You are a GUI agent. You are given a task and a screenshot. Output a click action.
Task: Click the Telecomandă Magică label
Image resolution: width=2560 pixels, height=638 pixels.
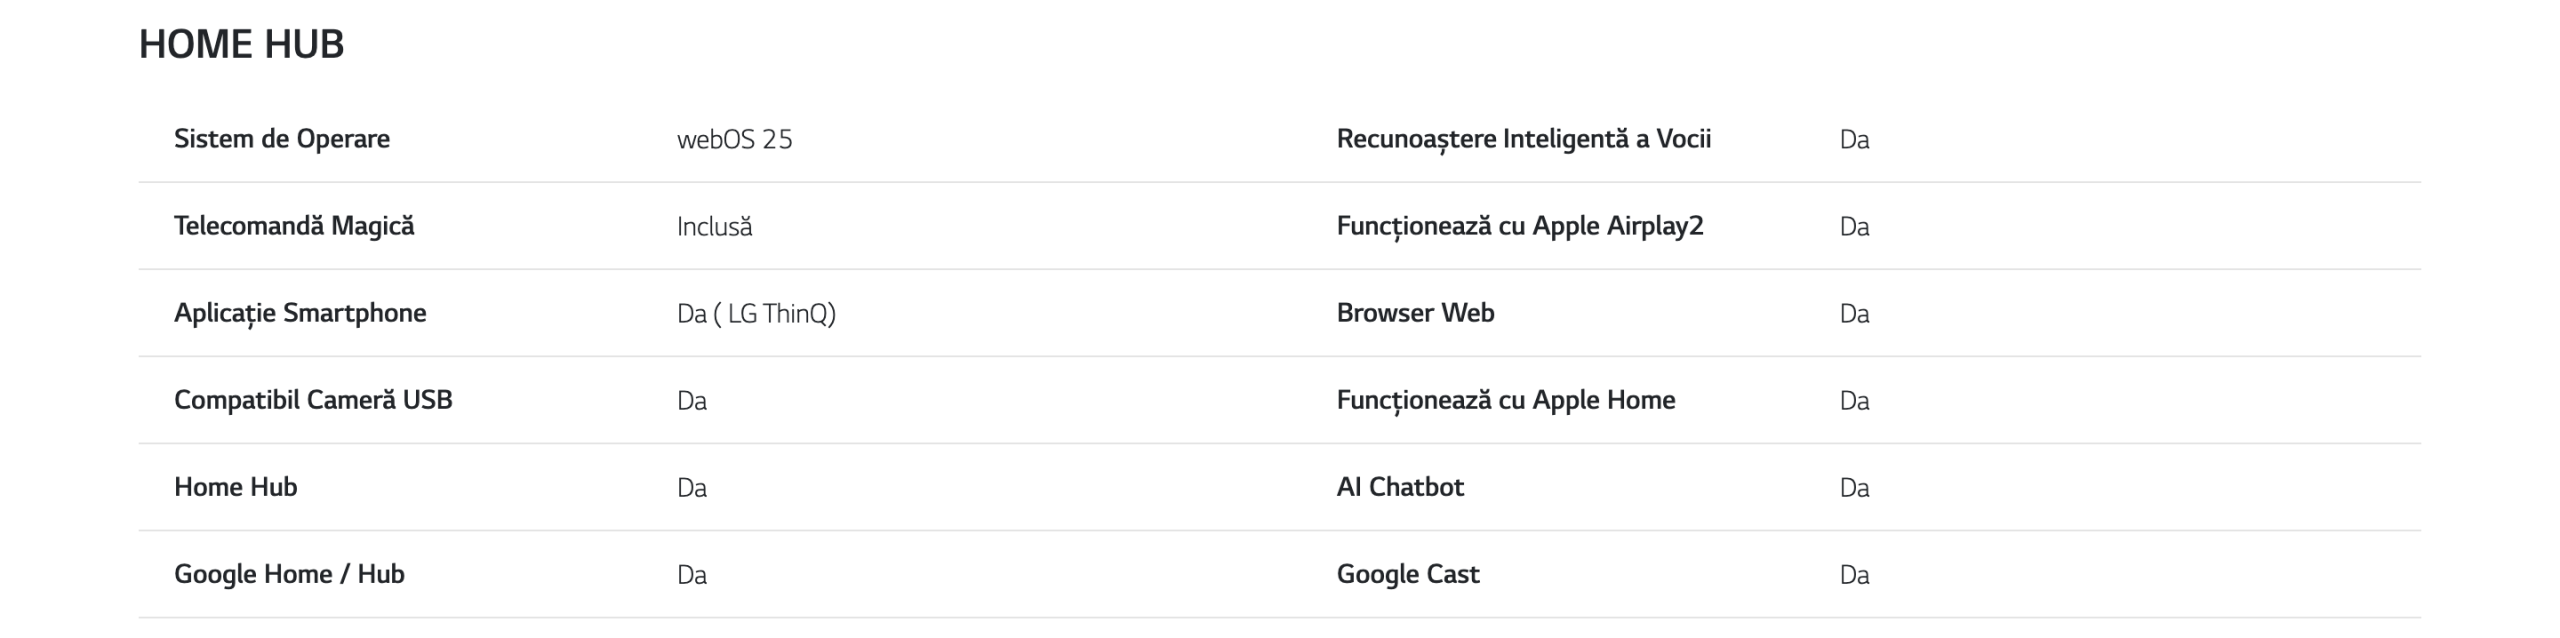click(x=294, y=226)
